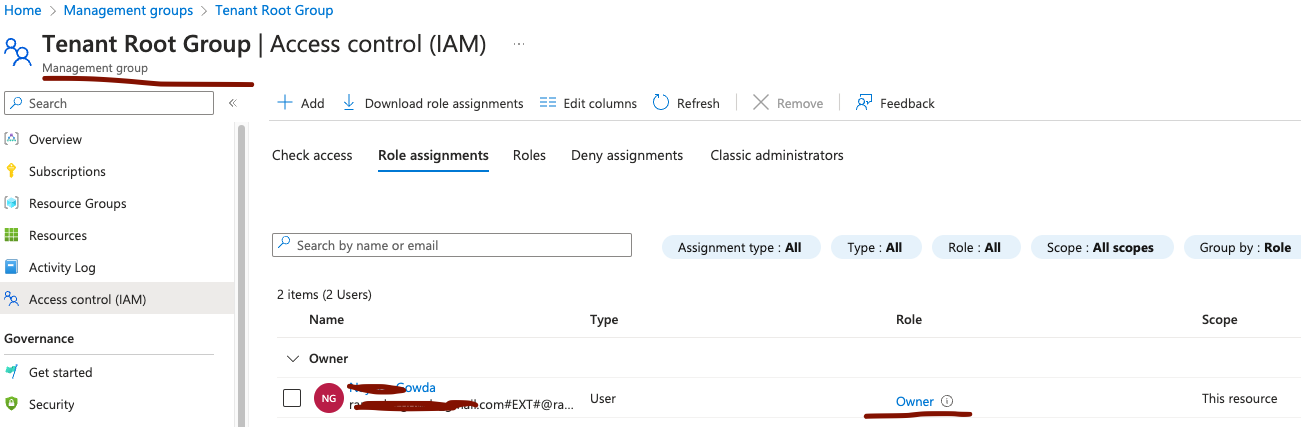Click the Get started icon

coord(12,372)
